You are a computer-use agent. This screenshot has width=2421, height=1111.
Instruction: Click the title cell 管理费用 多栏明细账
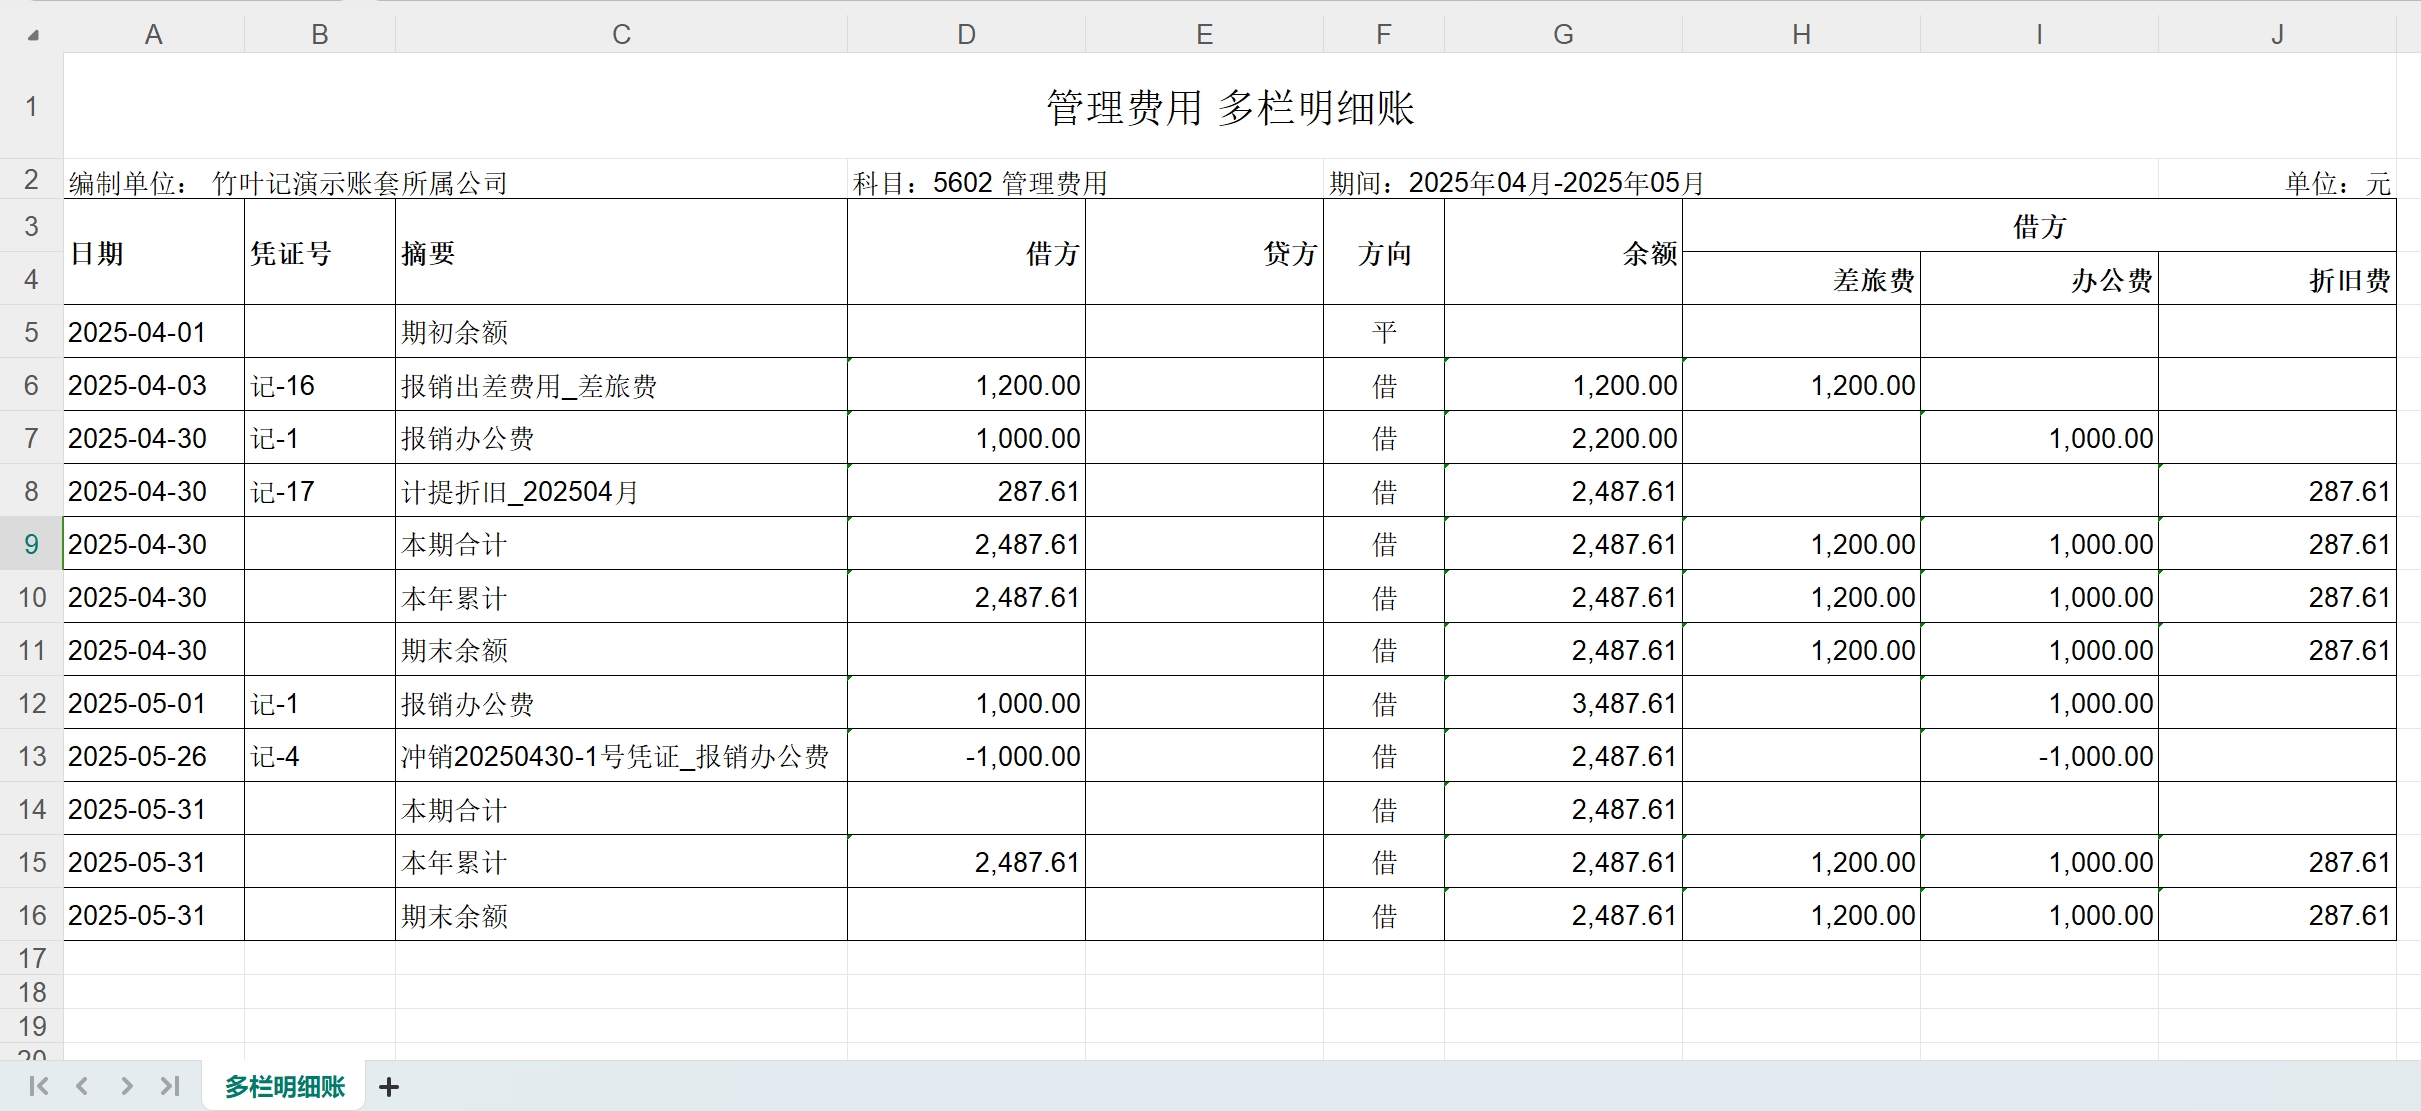point(1229,107)
